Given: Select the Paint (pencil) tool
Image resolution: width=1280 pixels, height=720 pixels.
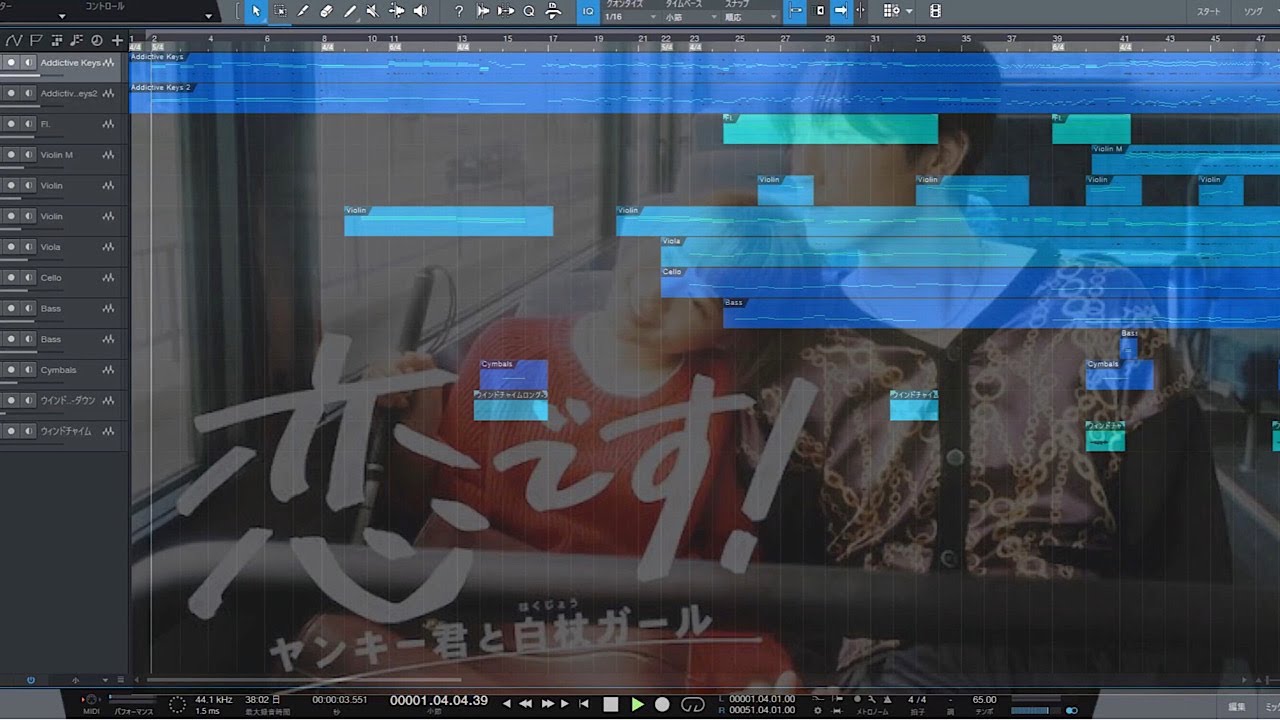Looking at the screenshot, I should [350, 11].
